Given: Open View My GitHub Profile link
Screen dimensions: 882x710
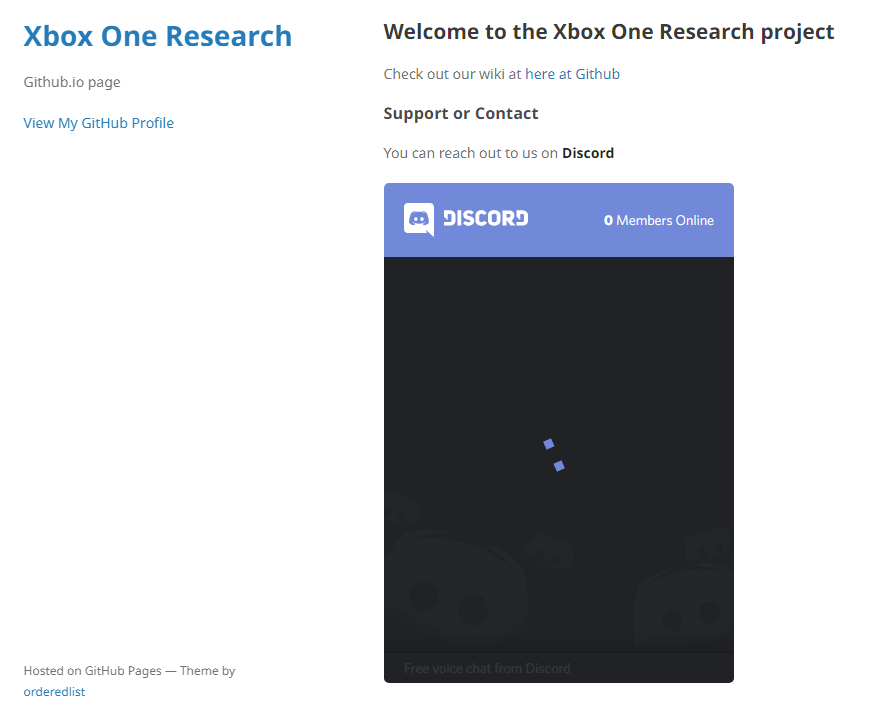Looking at the screenshot, I should point(98,123).
